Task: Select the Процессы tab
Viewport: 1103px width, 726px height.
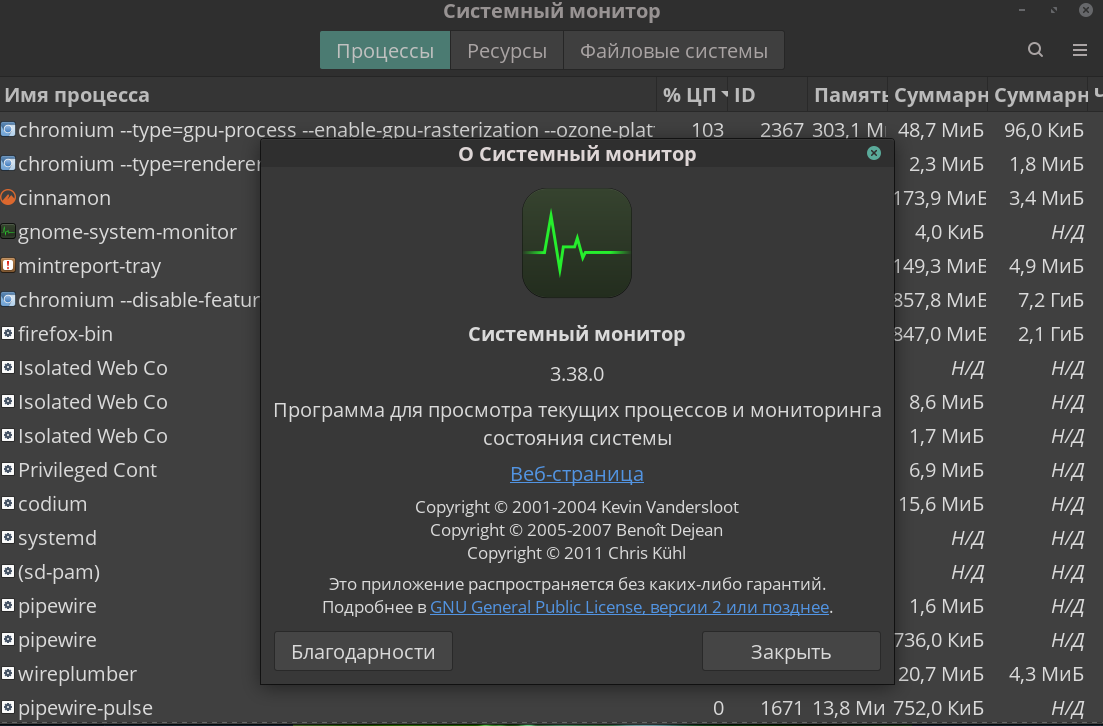Action: [385, 51]
